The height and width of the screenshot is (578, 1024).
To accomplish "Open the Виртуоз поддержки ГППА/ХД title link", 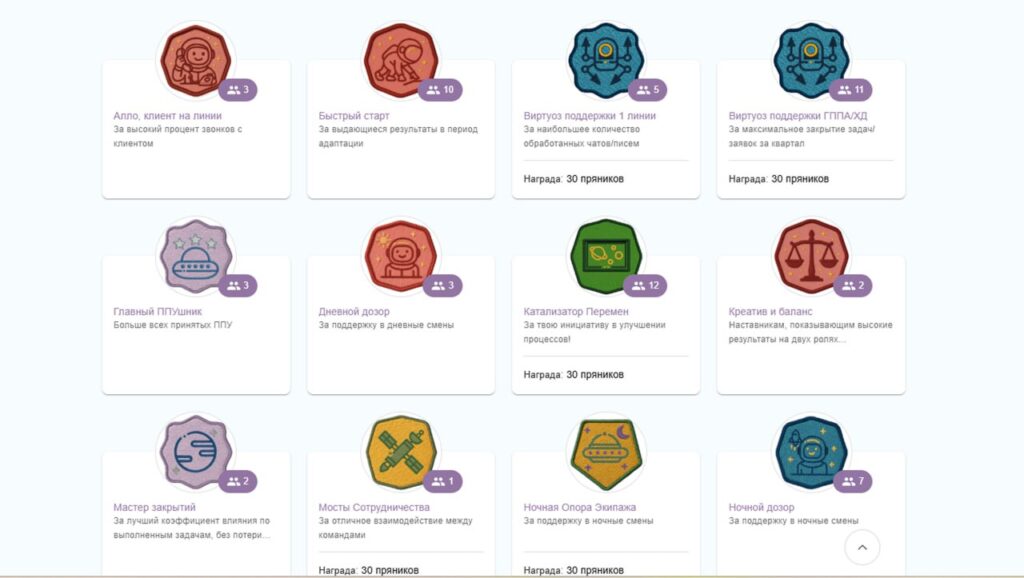I will (x=798, y=116).
